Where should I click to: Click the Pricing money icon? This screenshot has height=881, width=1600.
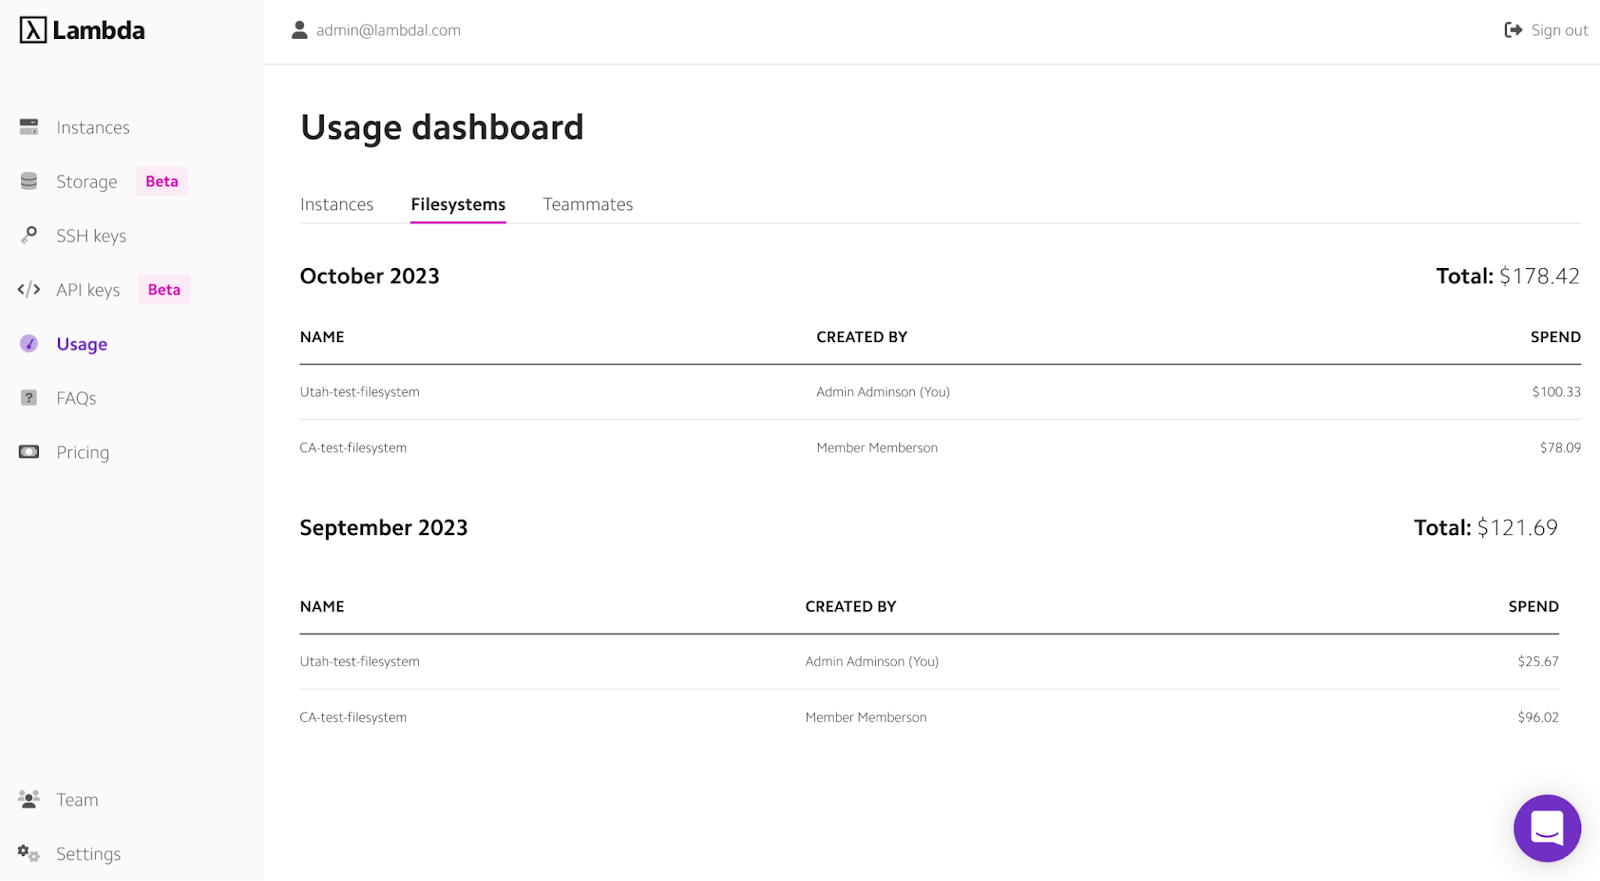28,451
